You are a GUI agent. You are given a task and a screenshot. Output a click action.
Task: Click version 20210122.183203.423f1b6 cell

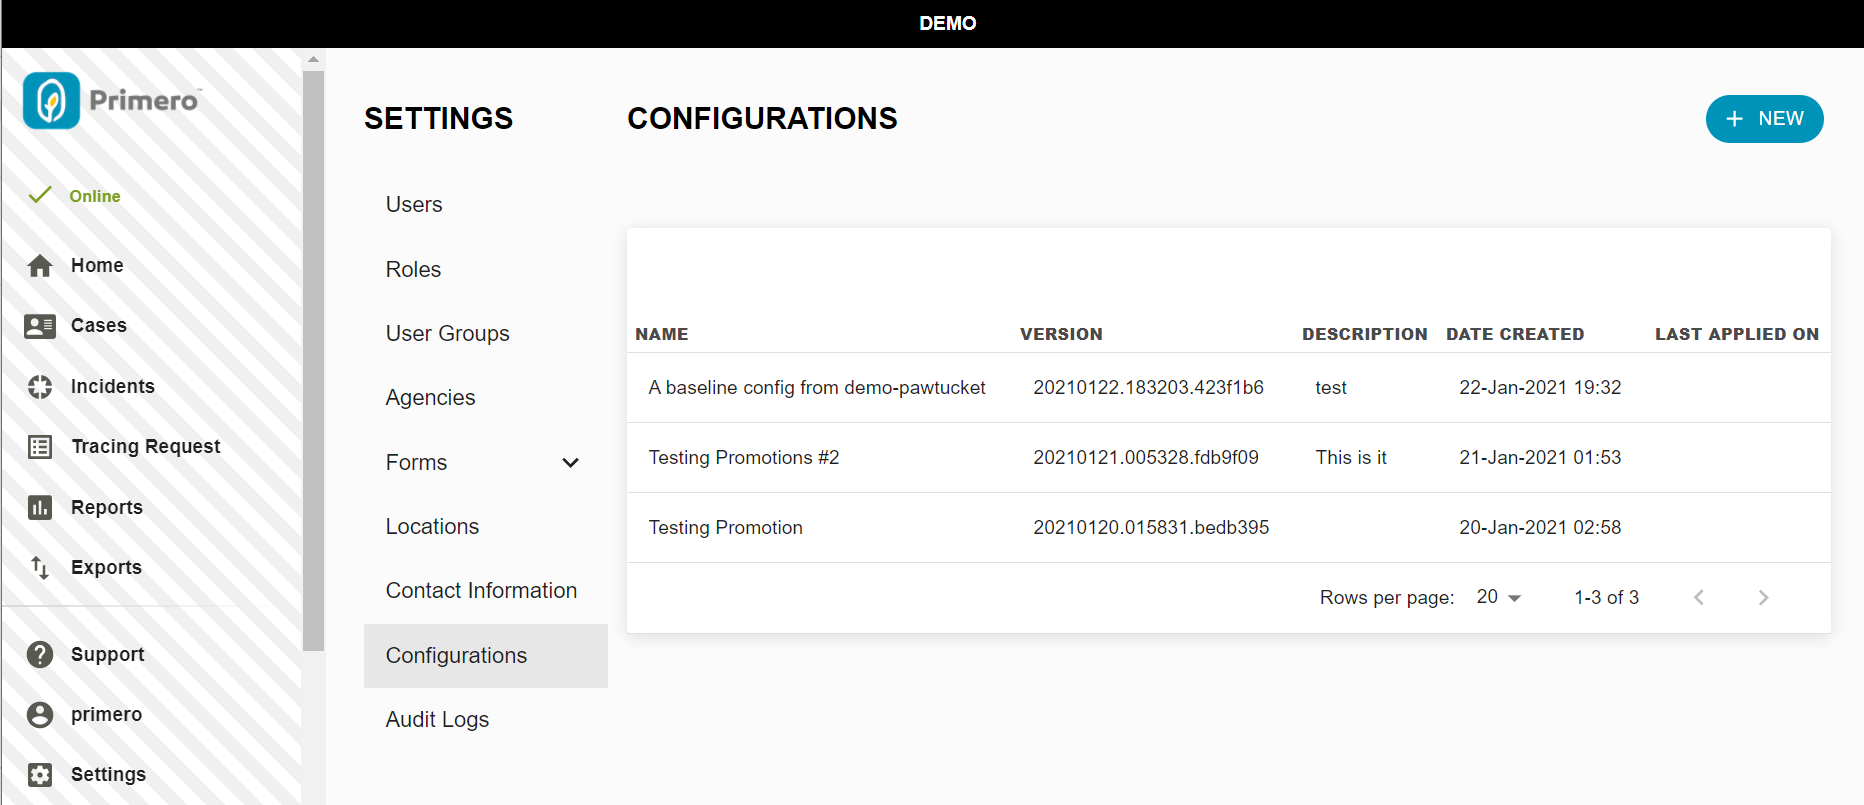1148,388
